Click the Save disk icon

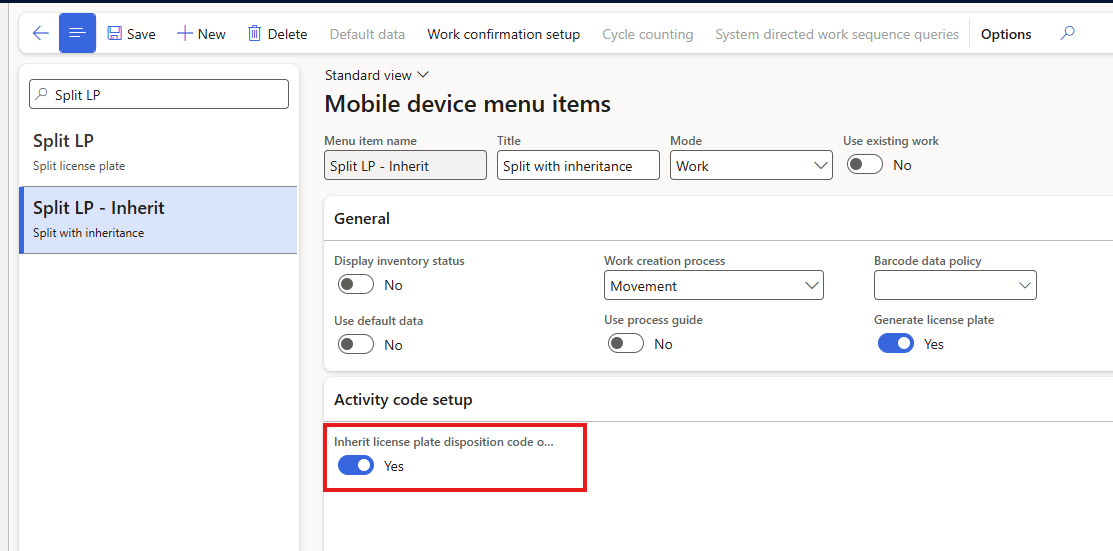tap(115, 33)
